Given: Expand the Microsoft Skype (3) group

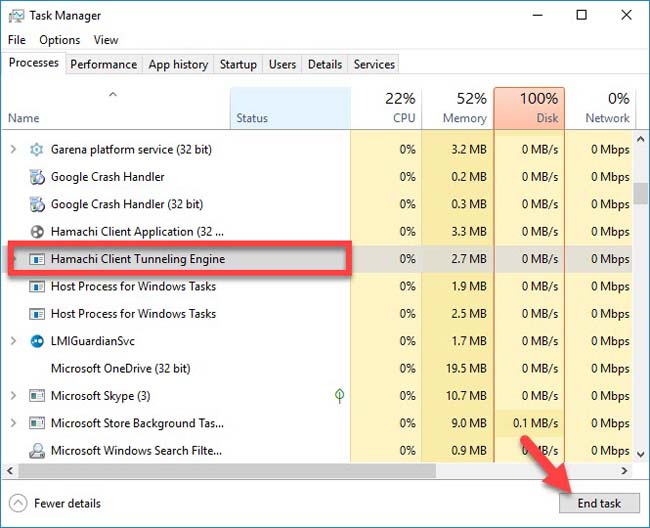Looking at the screenshot, I should click(13, 395).
